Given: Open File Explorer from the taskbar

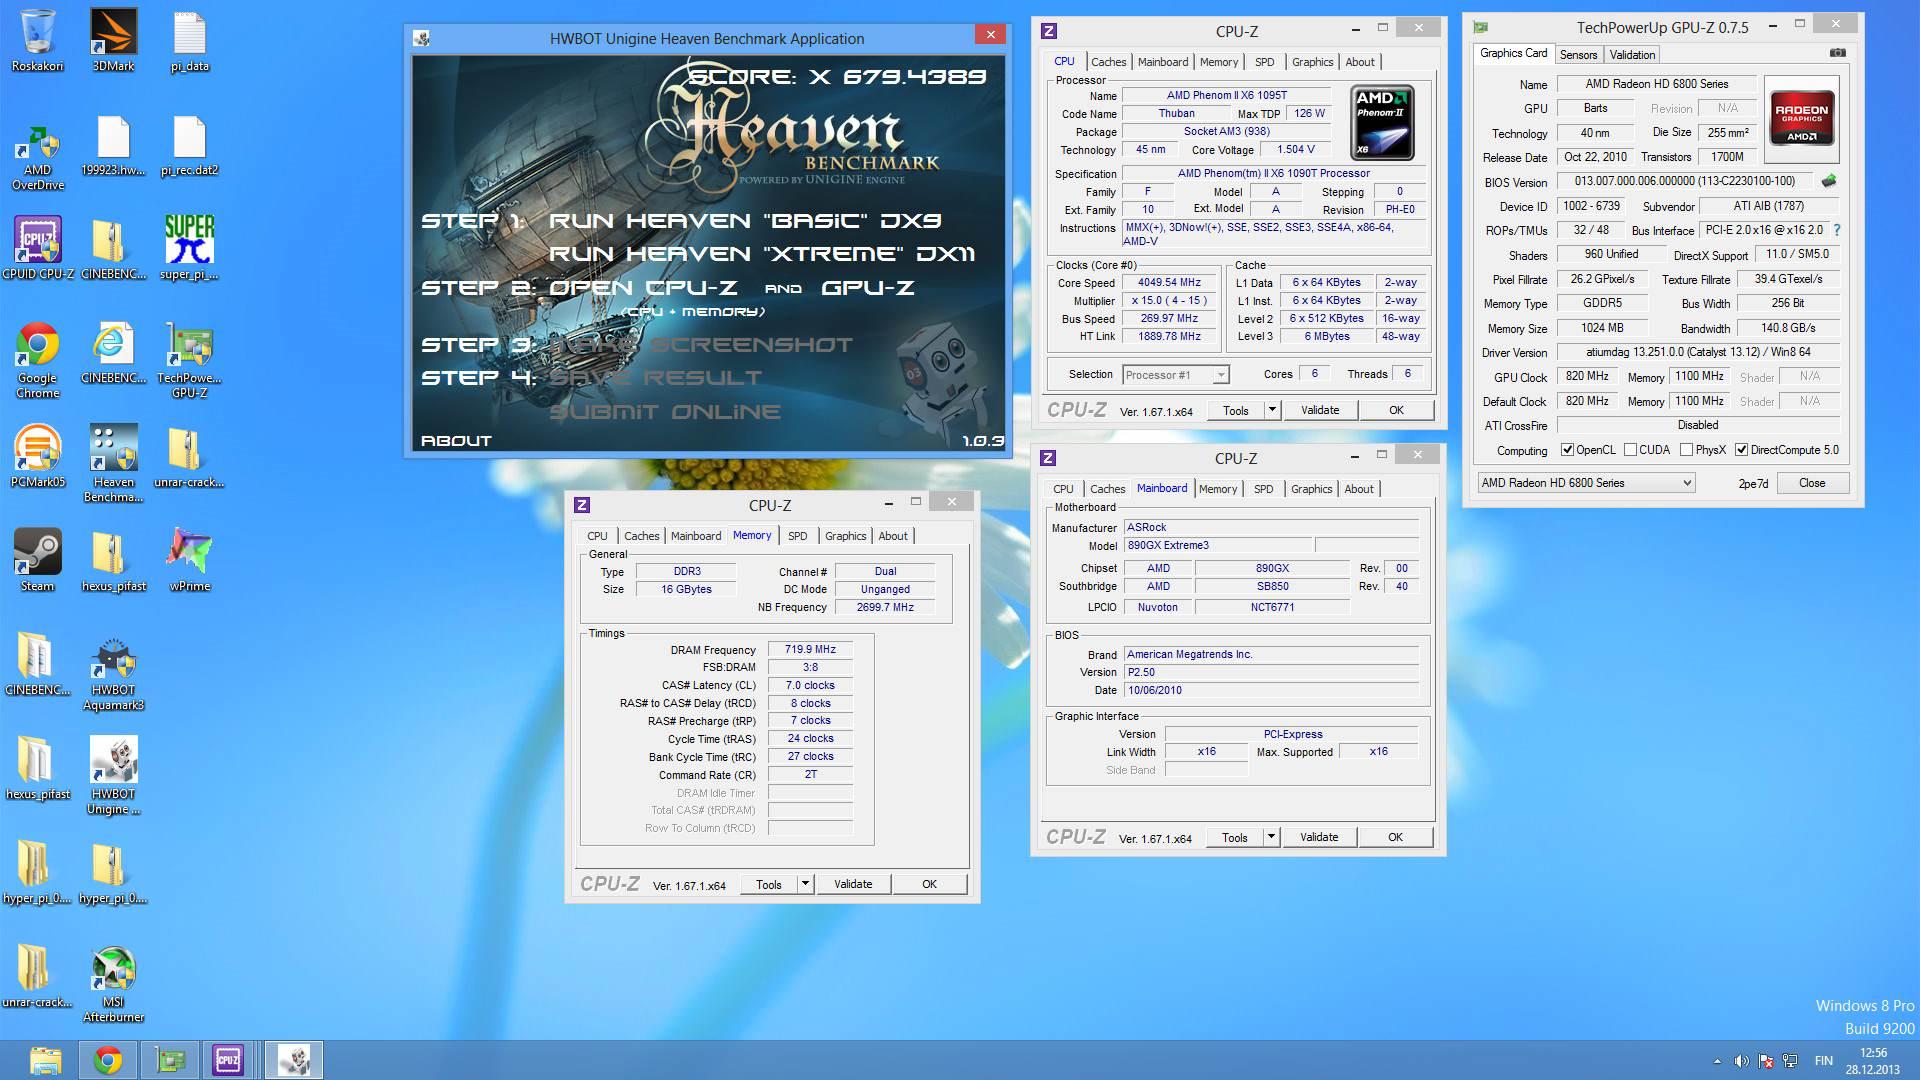Looking at the screenshot, I should [x=45, y=1060].
